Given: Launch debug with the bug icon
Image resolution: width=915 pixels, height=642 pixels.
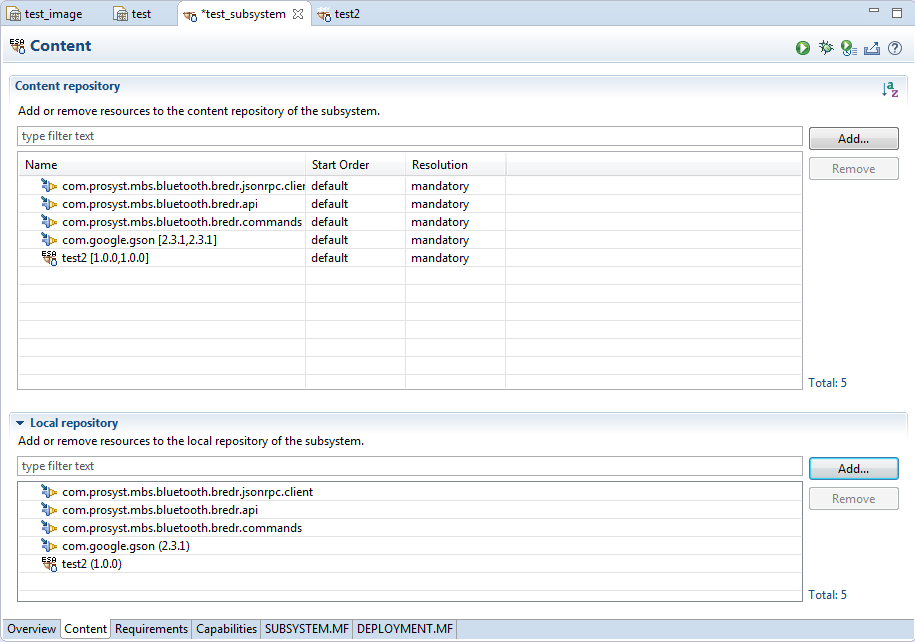Looking at the screenshot, I should coord(825,47).
